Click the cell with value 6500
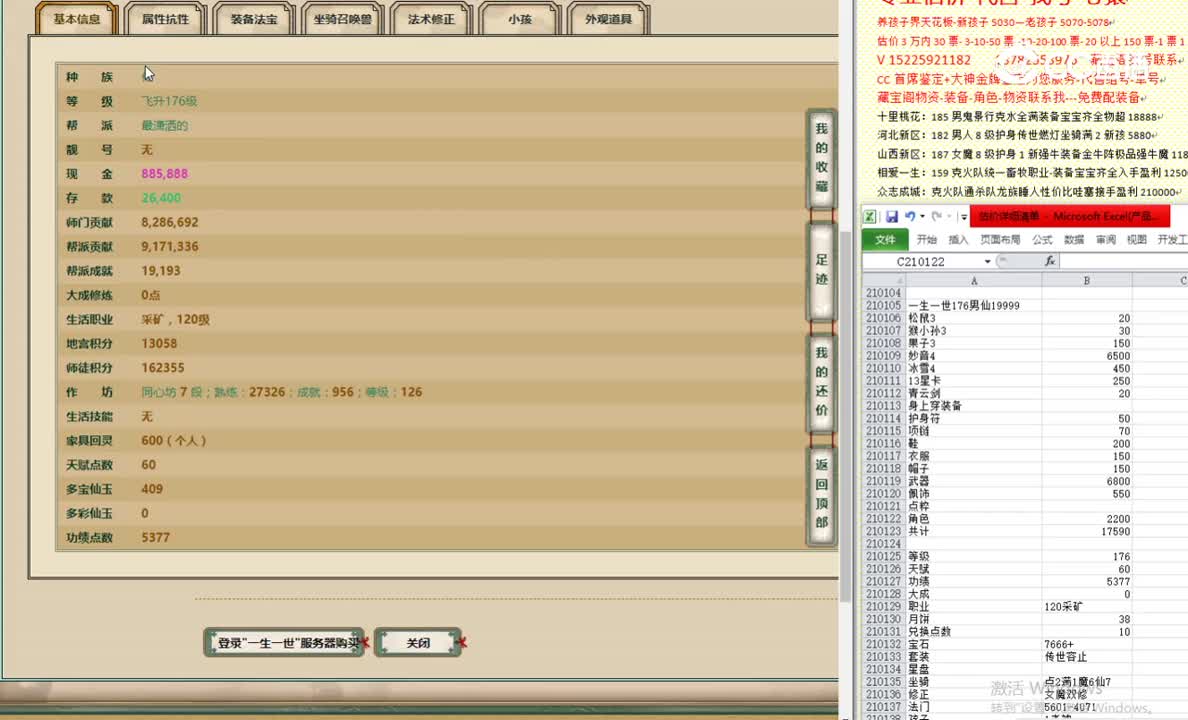The image size is (1188, 720). (x=1087, y=355)
